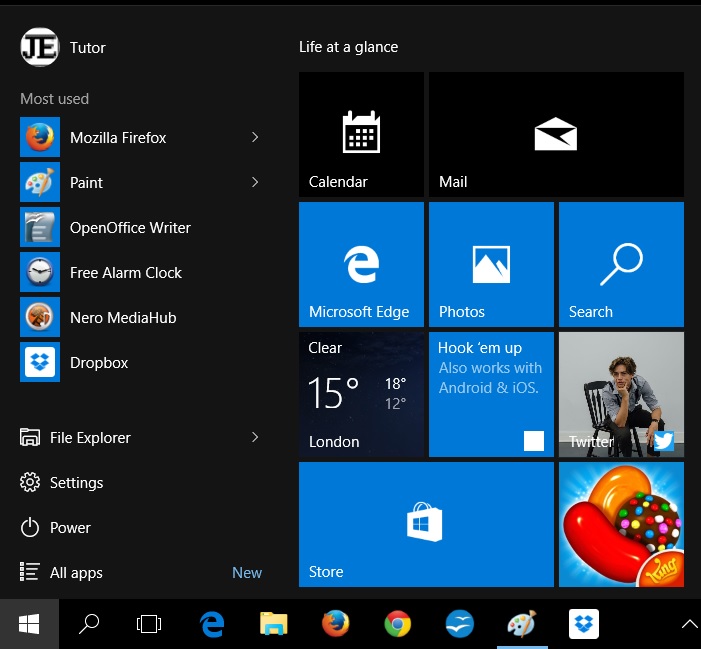Click the Tutor user account avatar

point(40,47)
